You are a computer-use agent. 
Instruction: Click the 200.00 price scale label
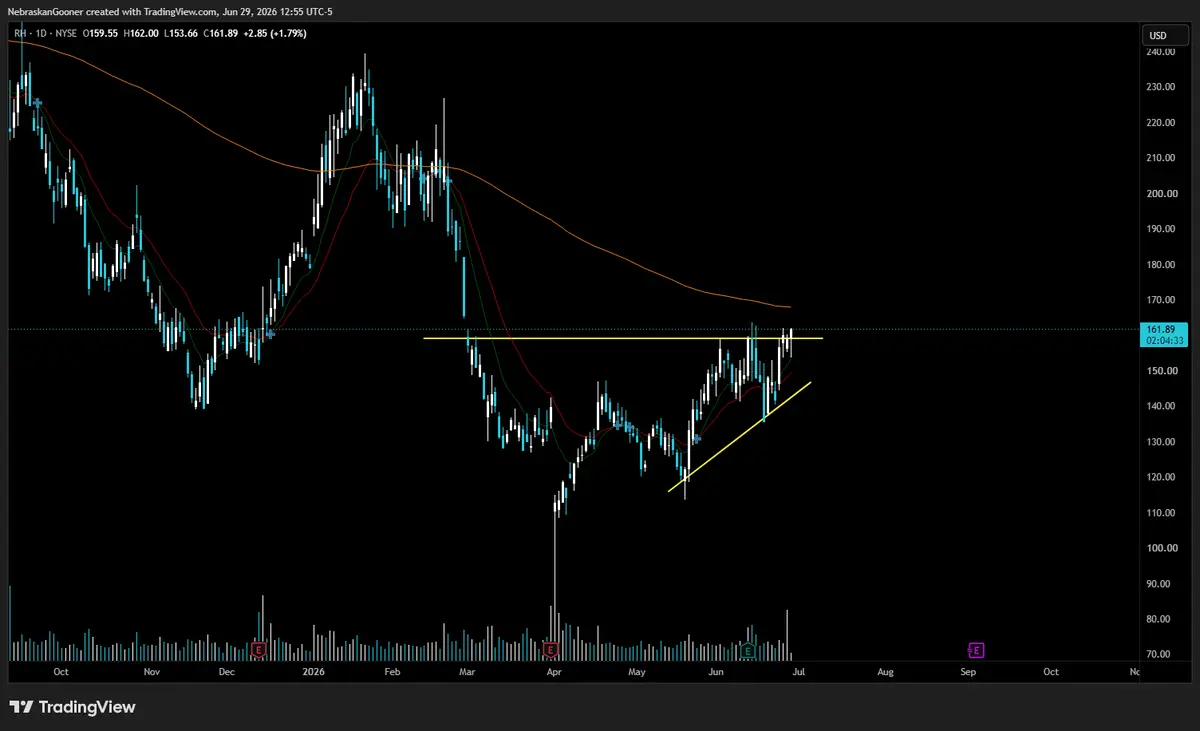click(1162, 194)
